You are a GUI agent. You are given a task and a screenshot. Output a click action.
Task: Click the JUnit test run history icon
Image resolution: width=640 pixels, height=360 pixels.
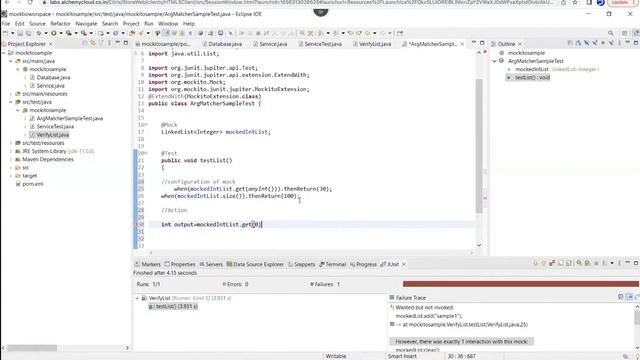pos(604,263)
